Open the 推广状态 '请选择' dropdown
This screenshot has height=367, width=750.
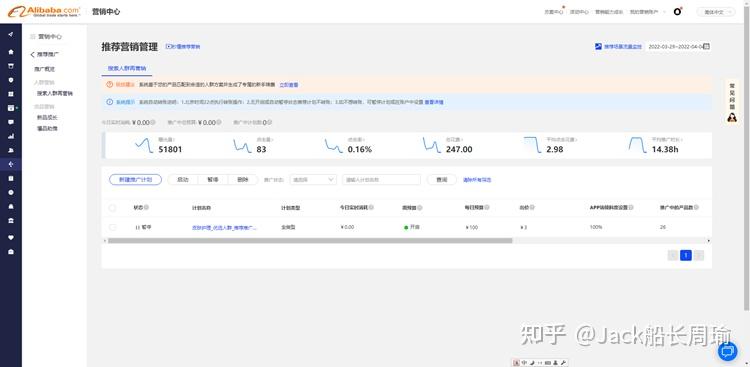(x=313, y=179)
